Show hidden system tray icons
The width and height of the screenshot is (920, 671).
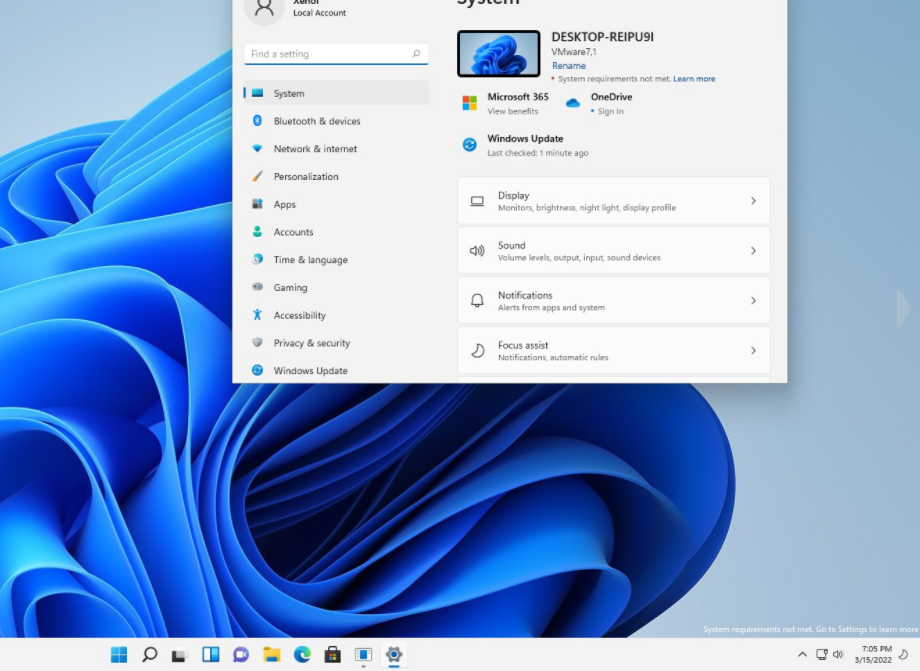(x=802, y=655)
